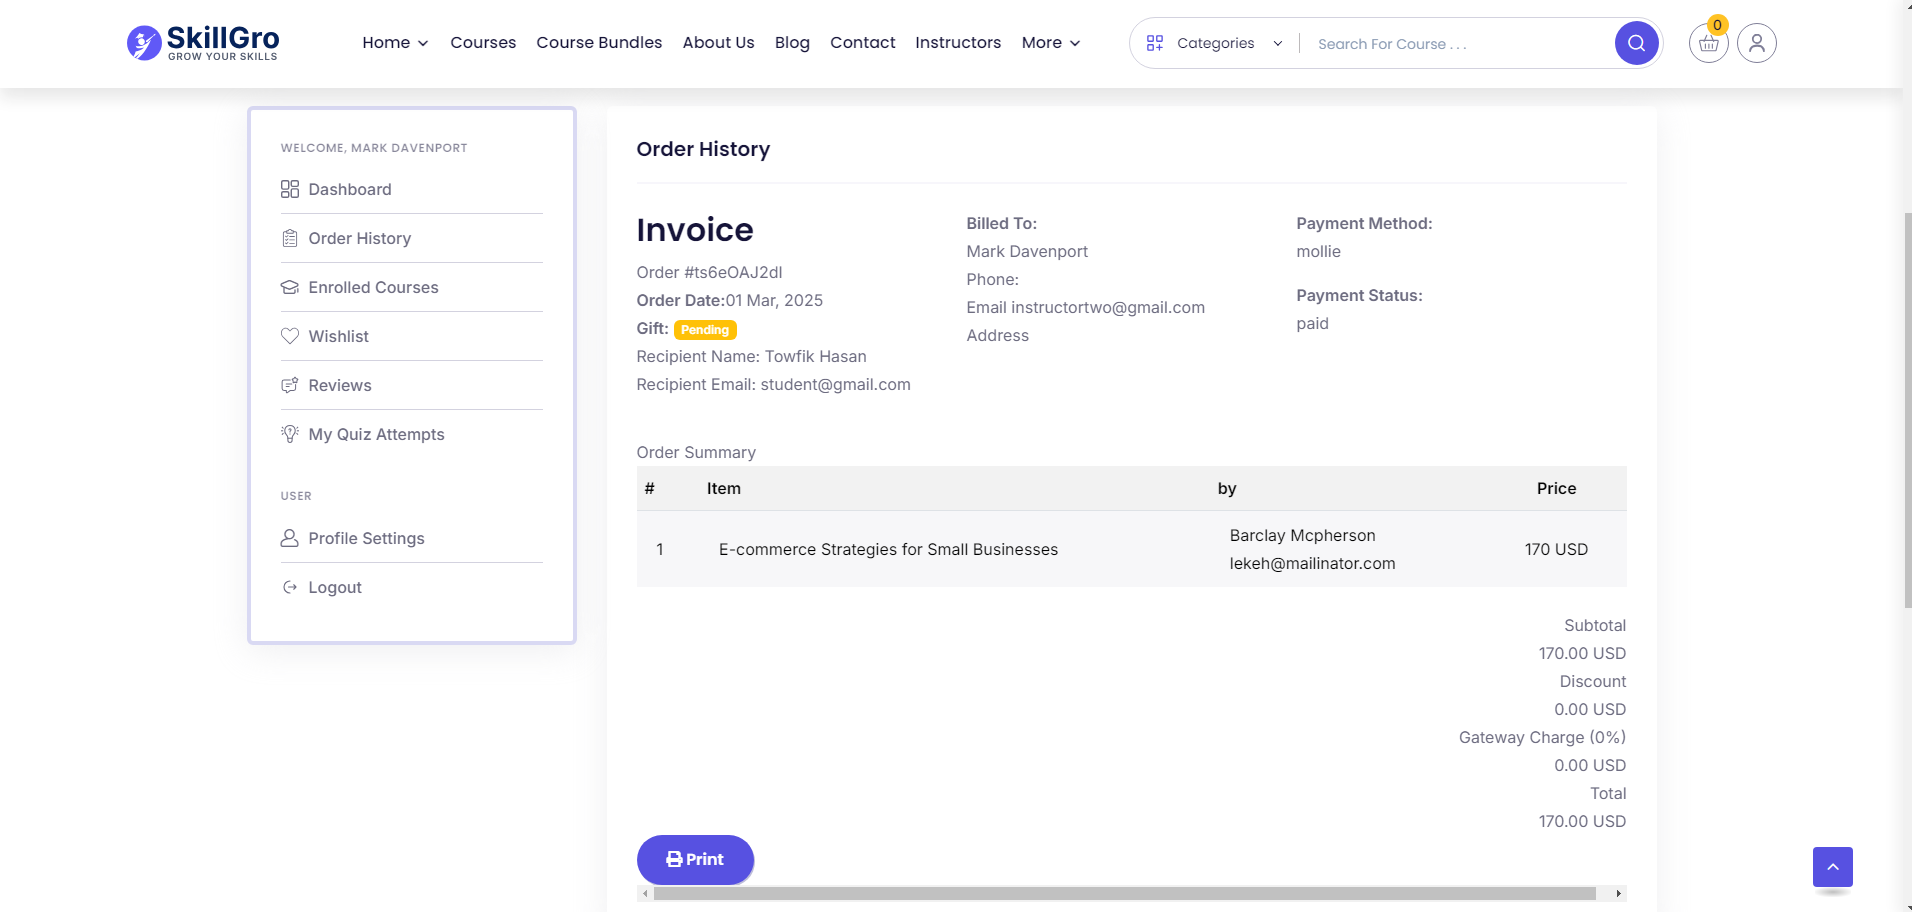Go to Courses in the navbar
1912x912 pixels.
tap(483, 43)
